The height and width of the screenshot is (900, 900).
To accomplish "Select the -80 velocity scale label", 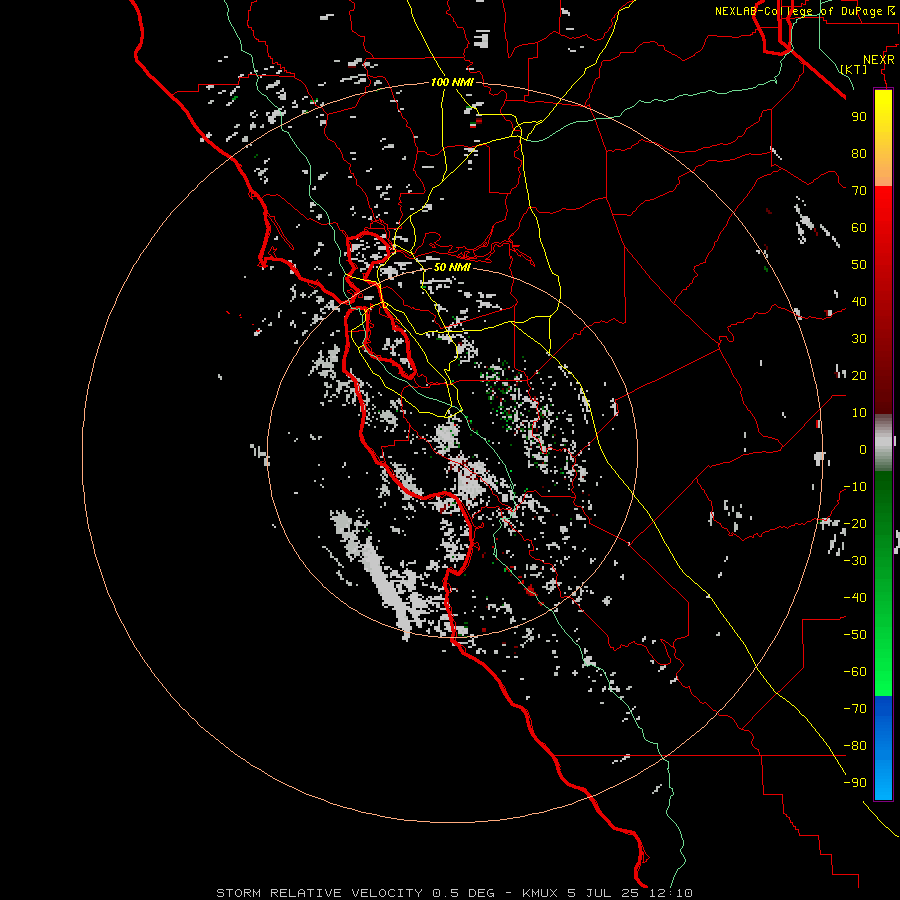I will click(855, 746).
